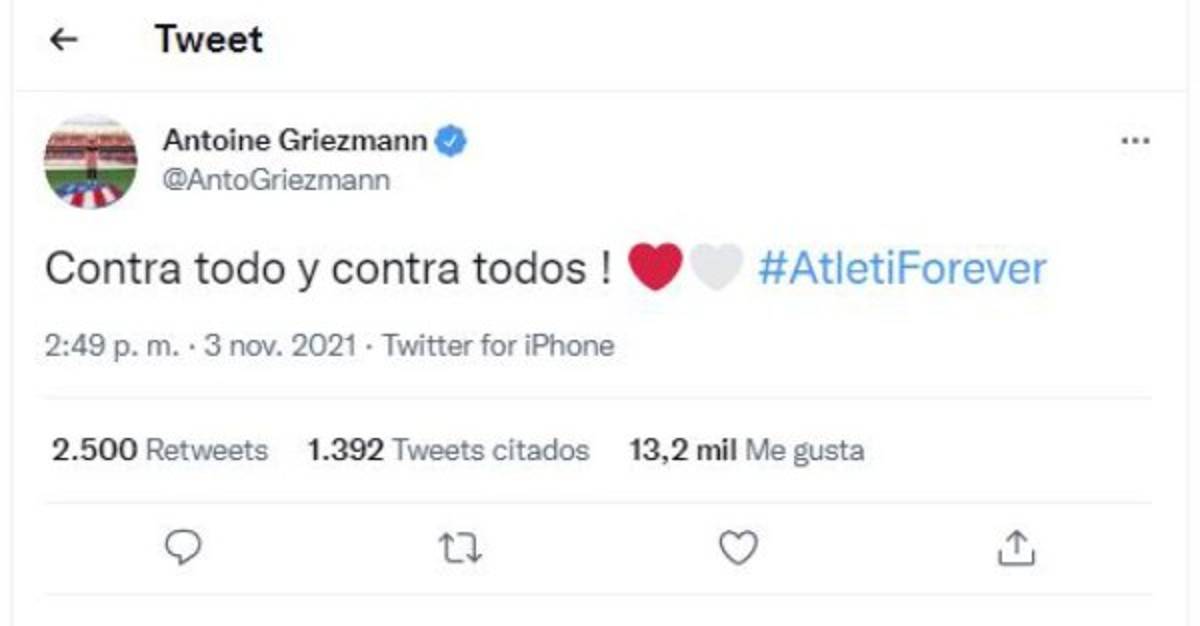The image size is (1200, 626).
Task: Click the blue verified badge next to Antoine Griezmann
Action: [451, 142]
